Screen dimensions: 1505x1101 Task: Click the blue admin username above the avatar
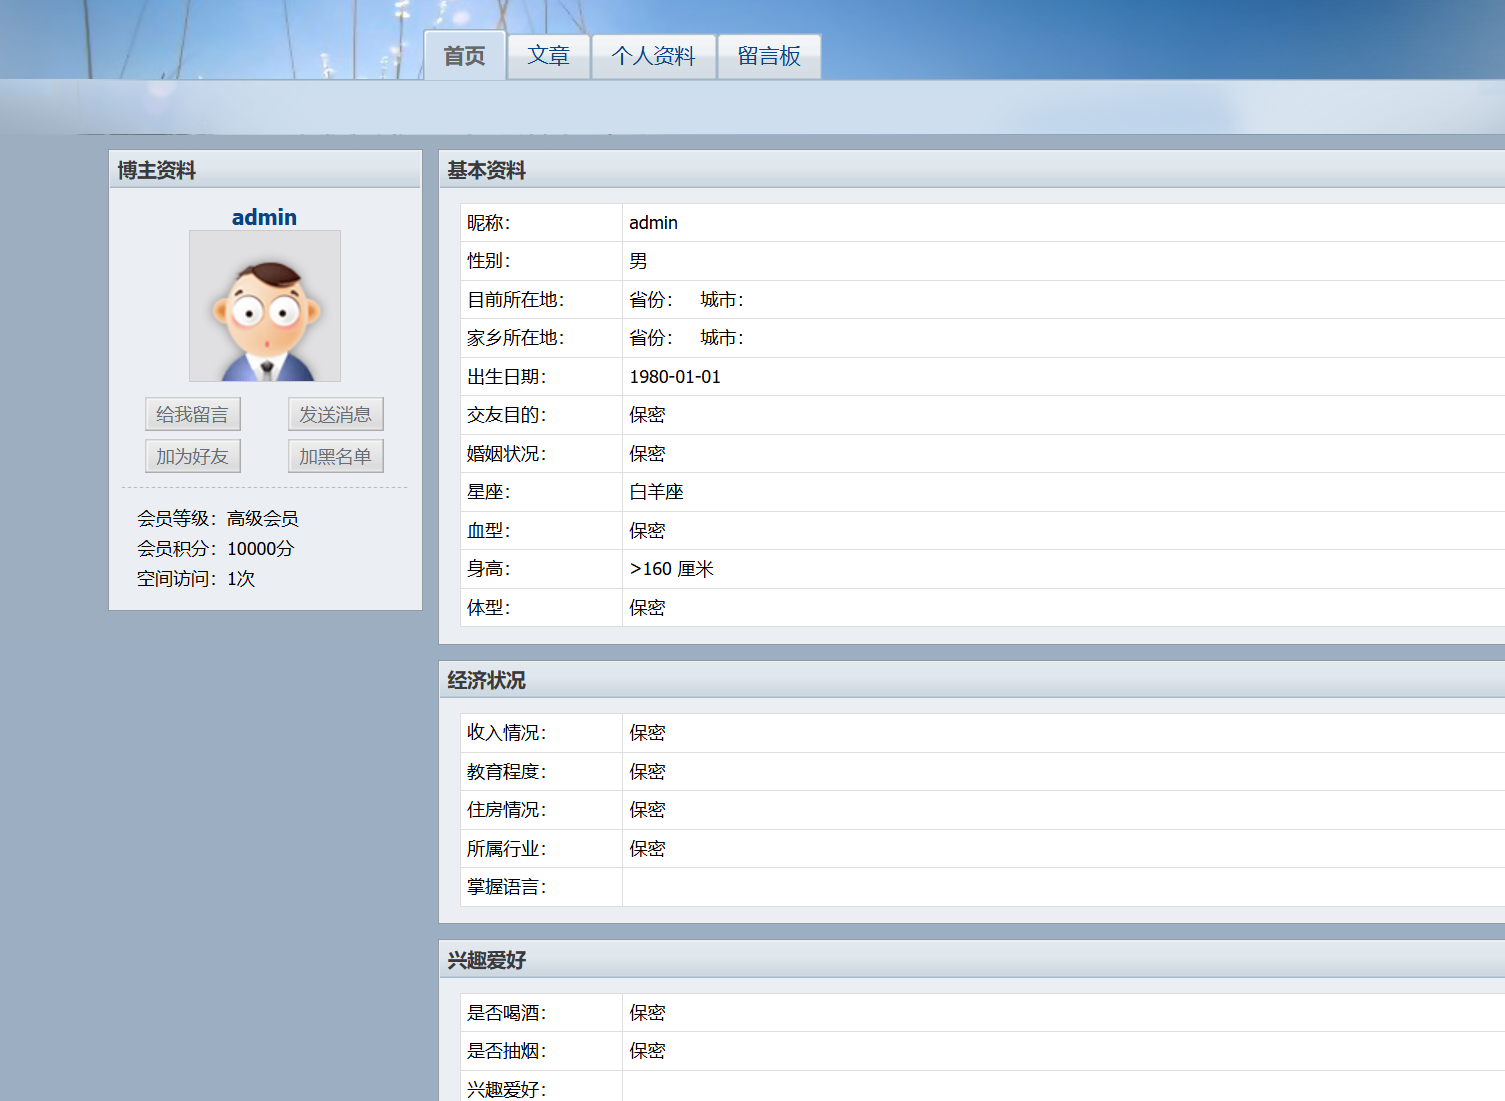[264, 217]
